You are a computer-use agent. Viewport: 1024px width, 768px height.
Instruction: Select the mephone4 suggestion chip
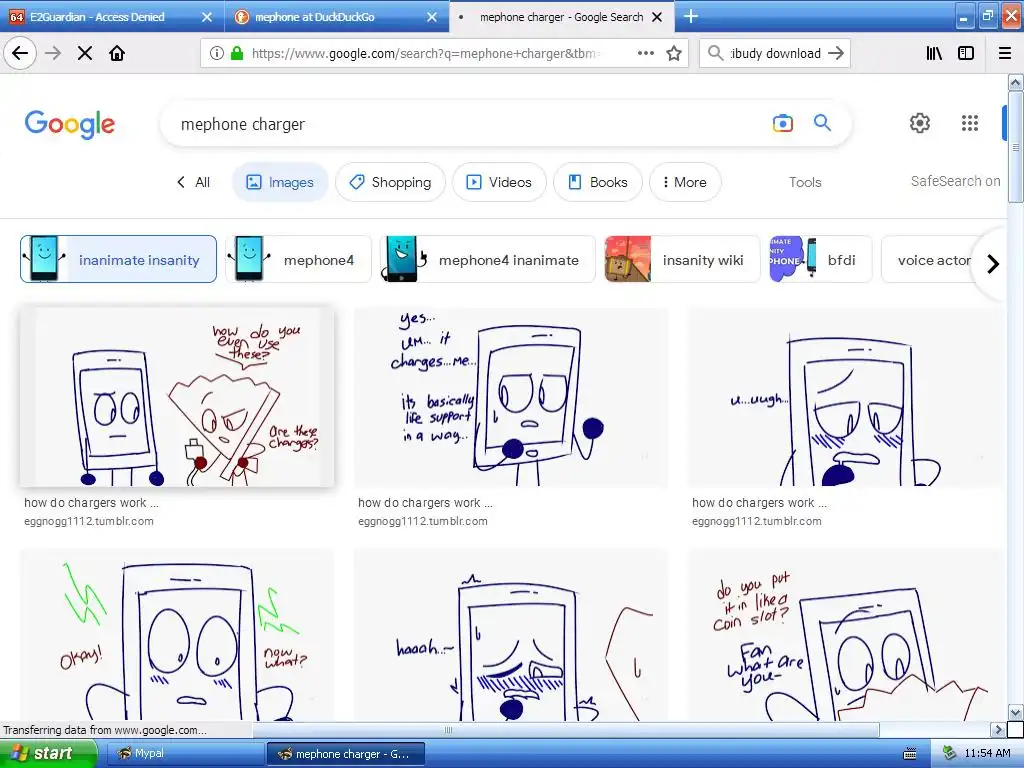coord(298,259)
